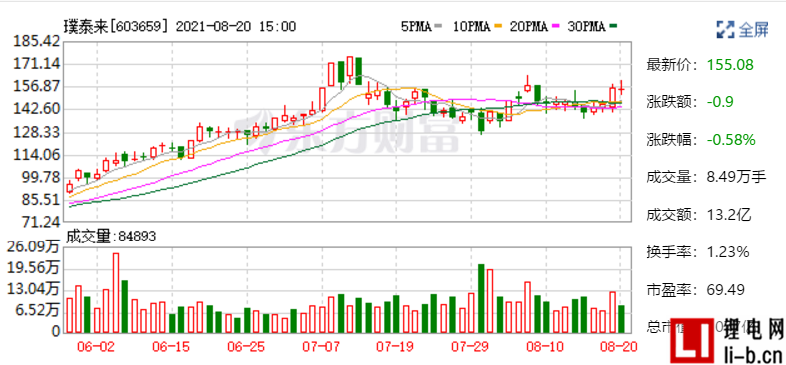The height and width of the screenshot is (365, 786).
Task: Select the 30PMA legend label
Action: pos(587,27)
